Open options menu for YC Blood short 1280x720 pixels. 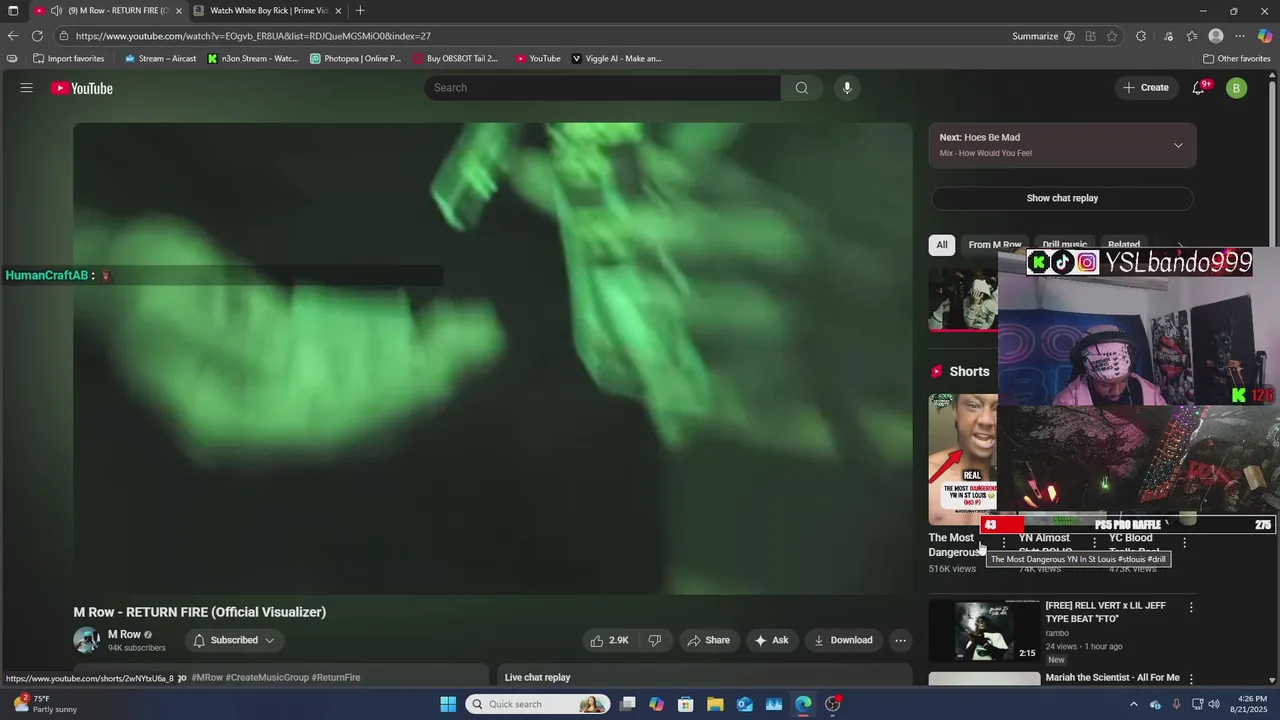tap(1185, 543)
